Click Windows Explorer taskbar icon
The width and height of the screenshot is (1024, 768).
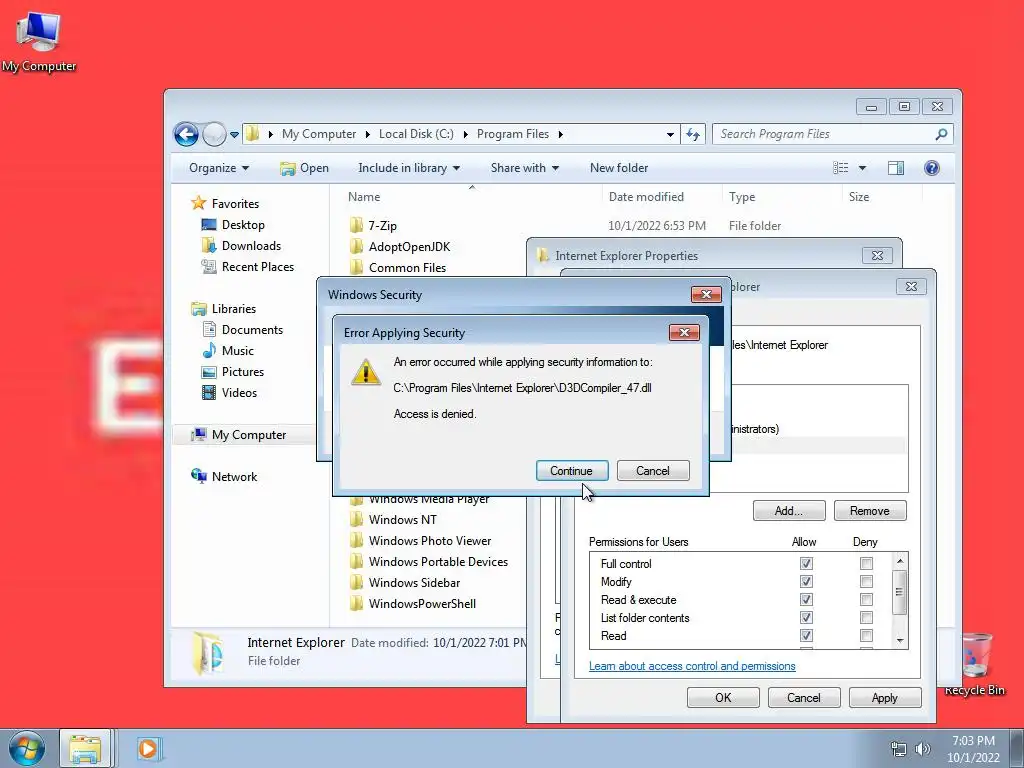pos(86,748)
